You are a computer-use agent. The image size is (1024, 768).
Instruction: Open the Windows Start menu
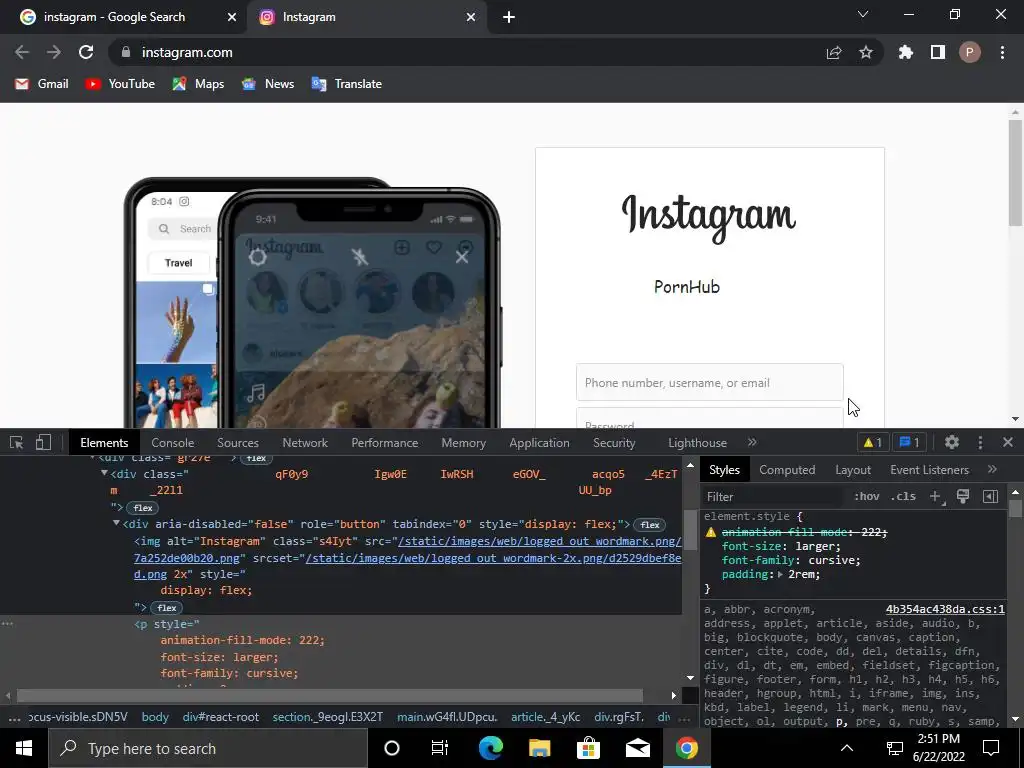click(x=24, y=748)
